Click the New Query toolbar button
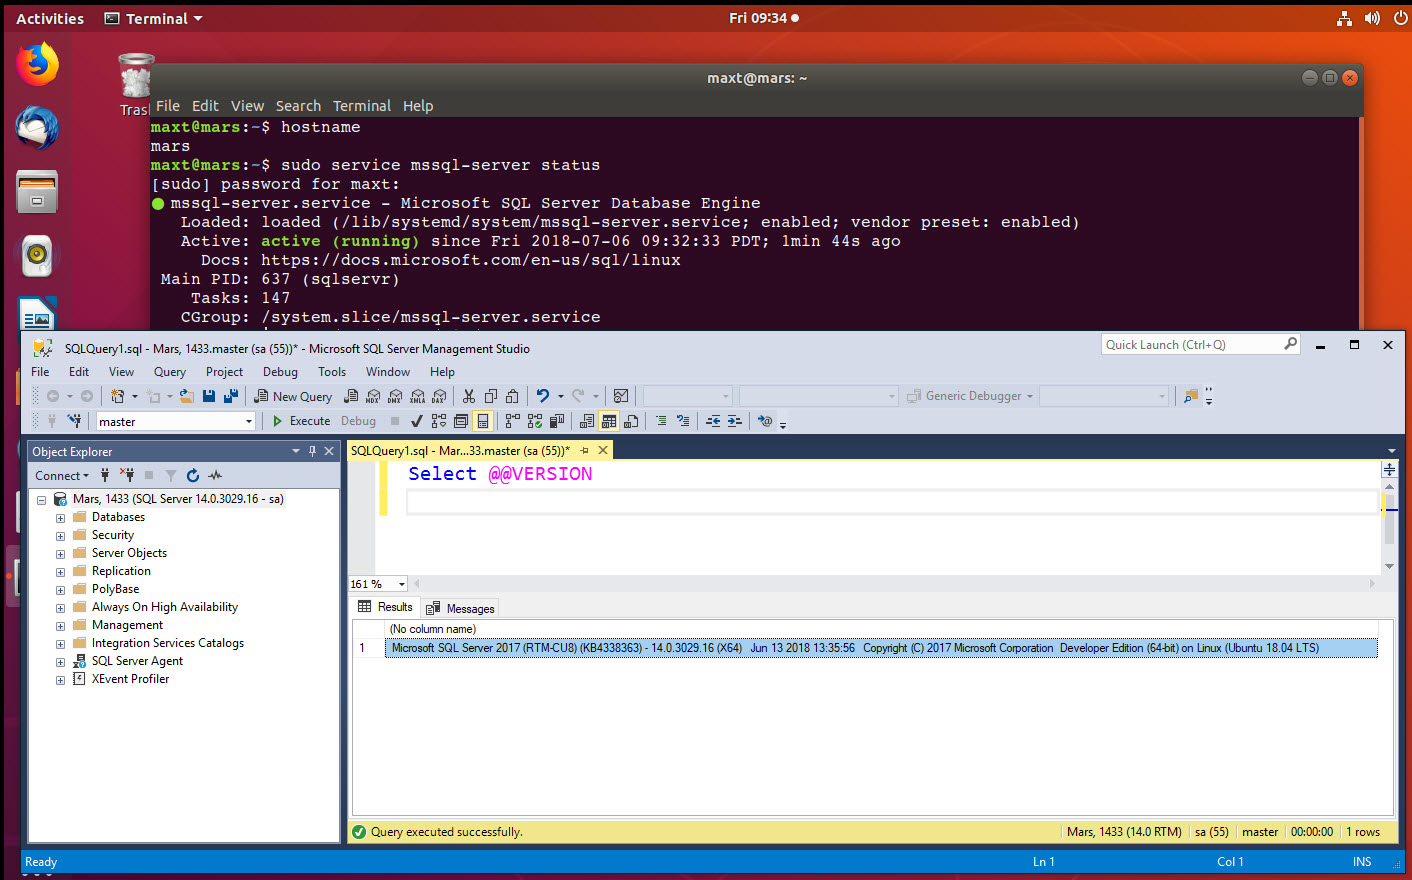 click(x=293, y=396)
